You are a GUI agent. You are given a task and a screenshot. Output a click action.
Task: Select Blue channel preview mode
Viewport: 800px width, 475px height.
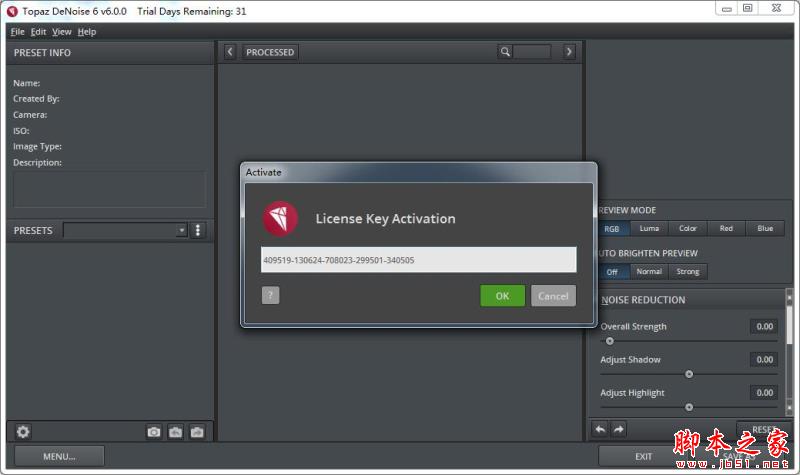(765, 229)
